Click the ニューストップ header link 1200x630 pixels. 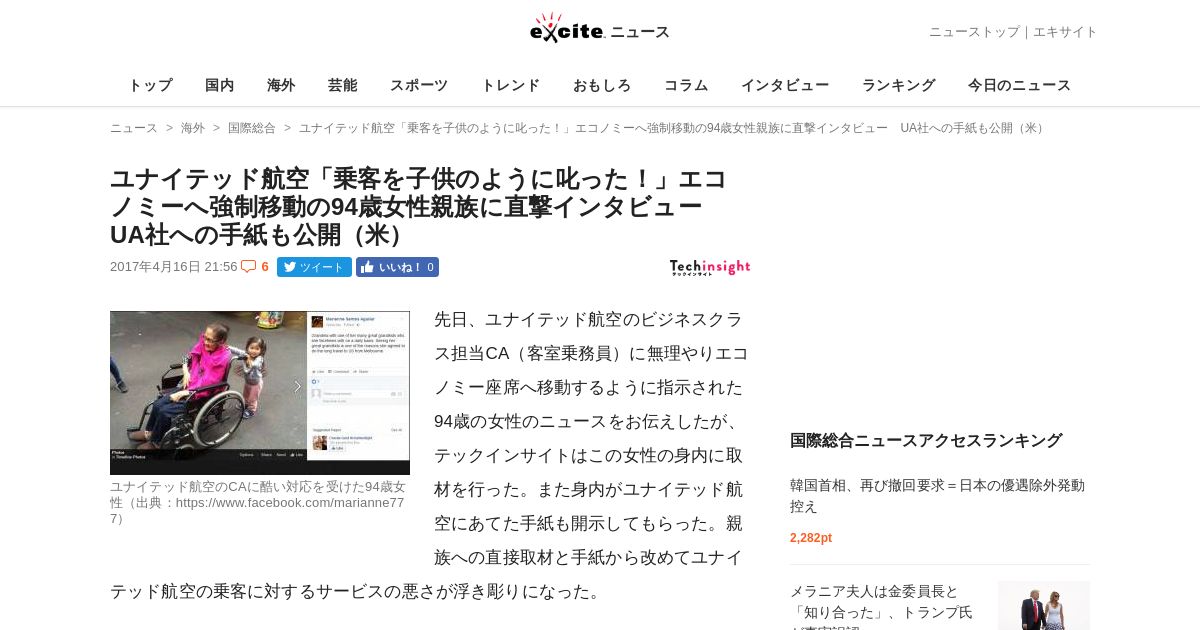pyautogui.click(x=974, y=32)
